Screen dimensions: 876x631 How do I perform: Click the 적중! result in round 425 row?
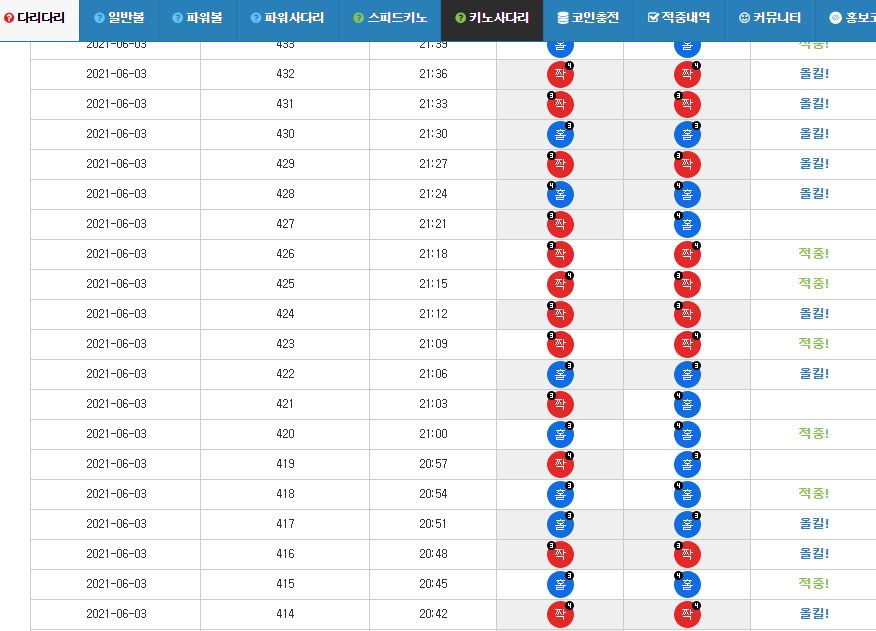click(x=813, y=283)
